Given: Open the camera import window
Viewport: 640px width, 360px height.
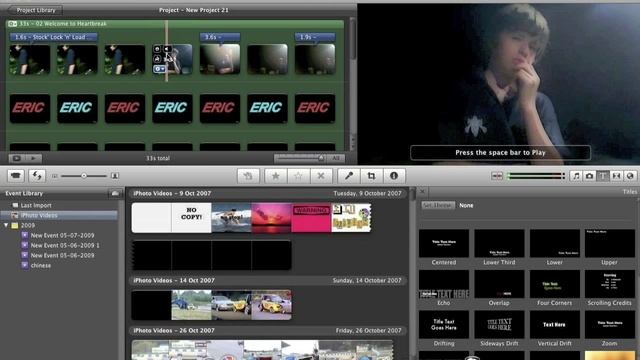Looking at the screenshot, I should [16, 176].
